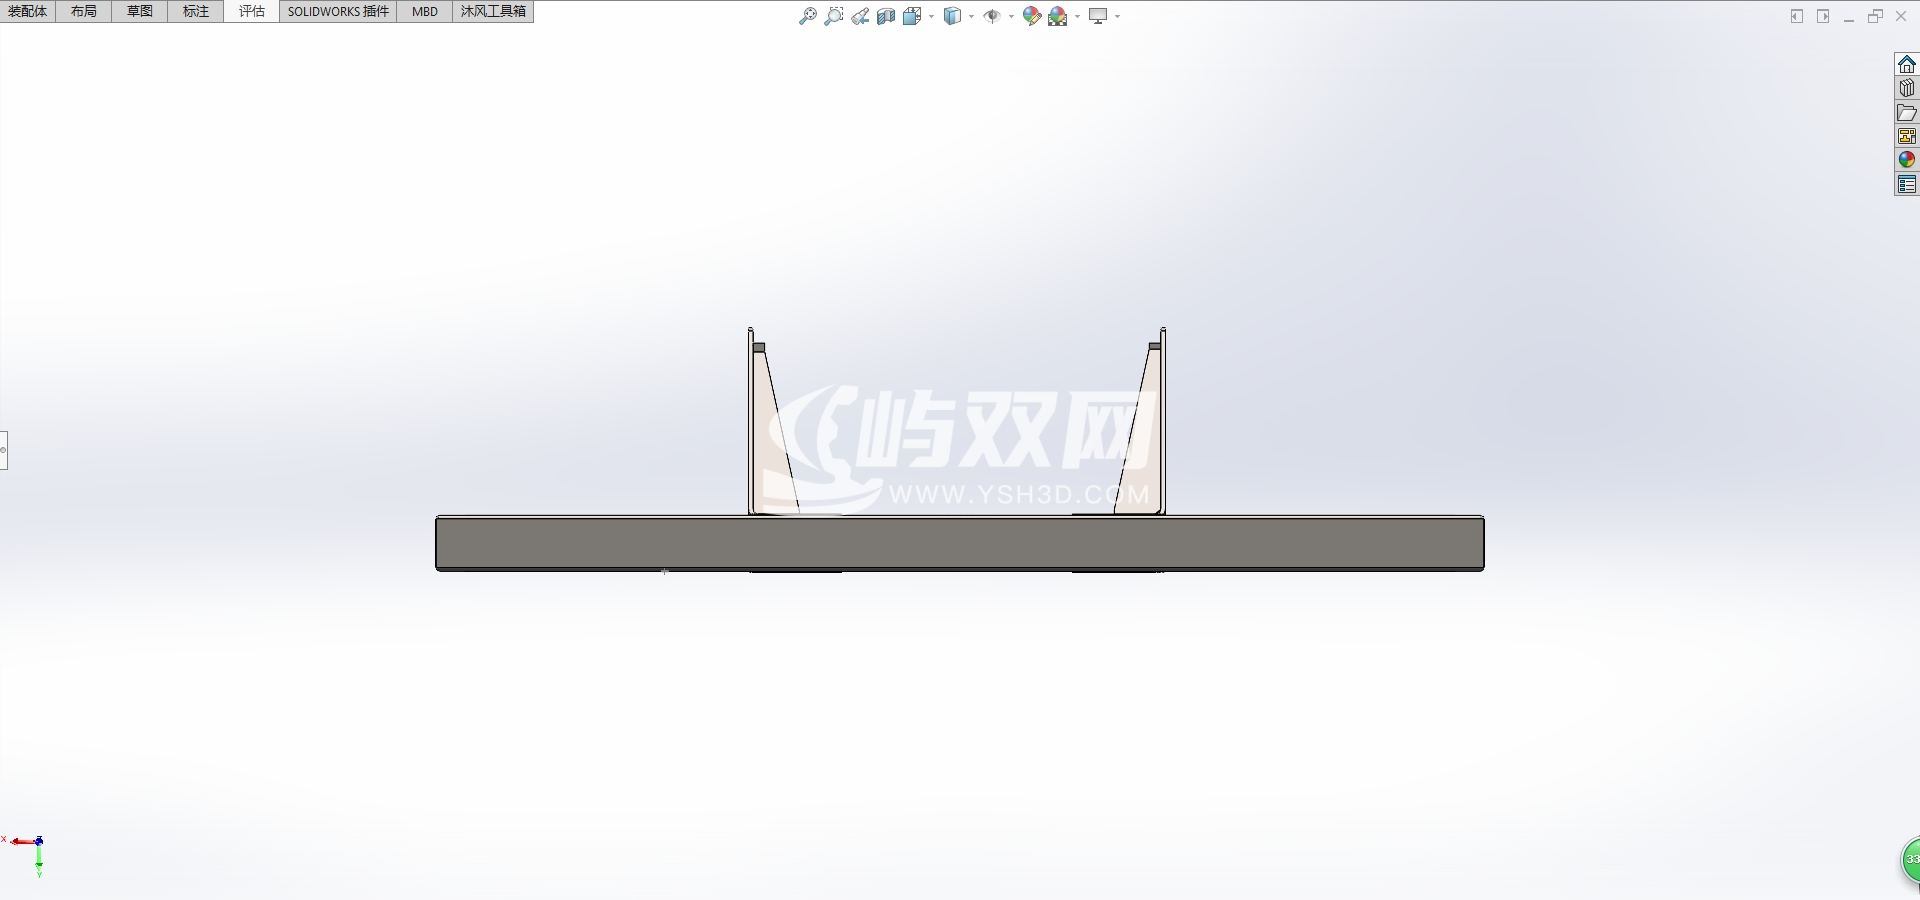Image resolution: width=1920 pixels, height=900 pixels.
Task: Click the expand right panel arrow button
Action: (1823, 16)
